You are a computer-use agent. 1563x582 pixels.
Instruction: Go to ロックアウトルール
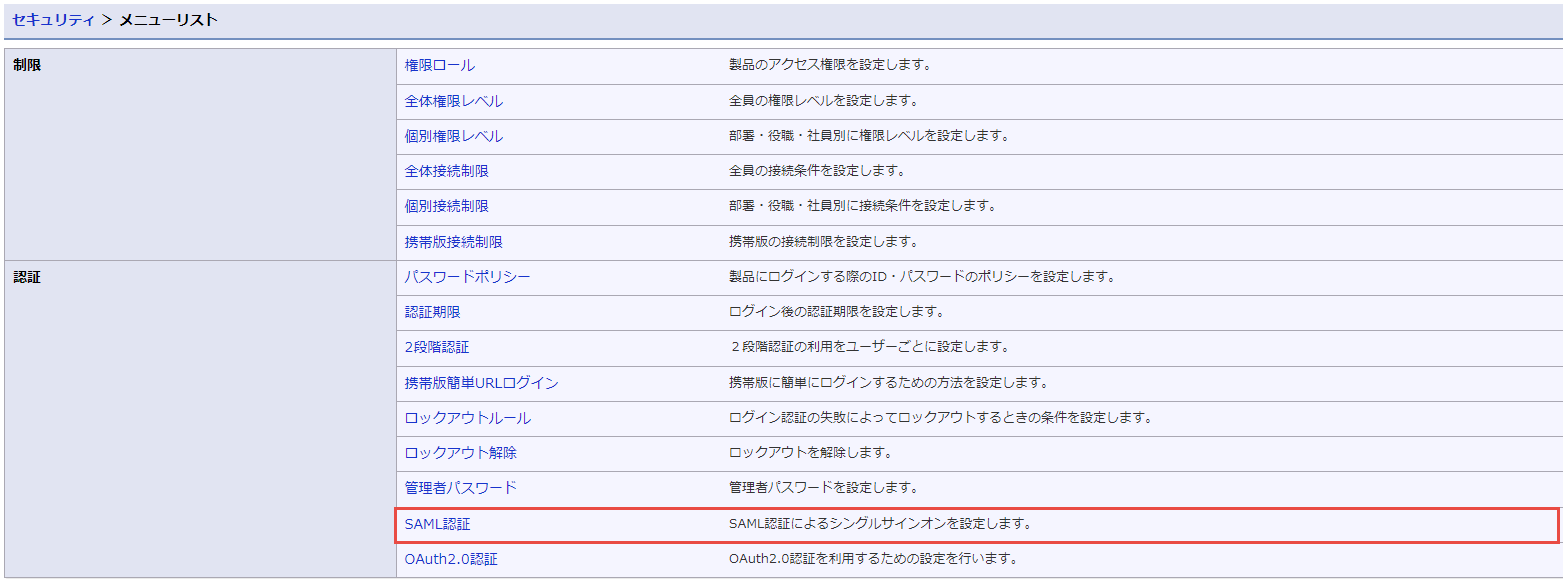(x=467, y=418)
